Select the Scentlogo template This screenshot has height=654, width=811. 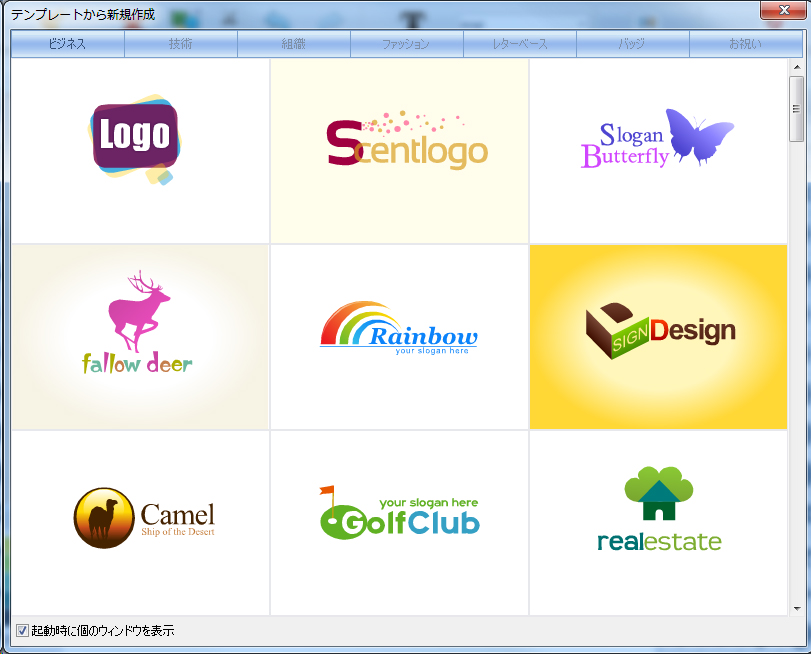pyautogui.click(x=399, y=151)
